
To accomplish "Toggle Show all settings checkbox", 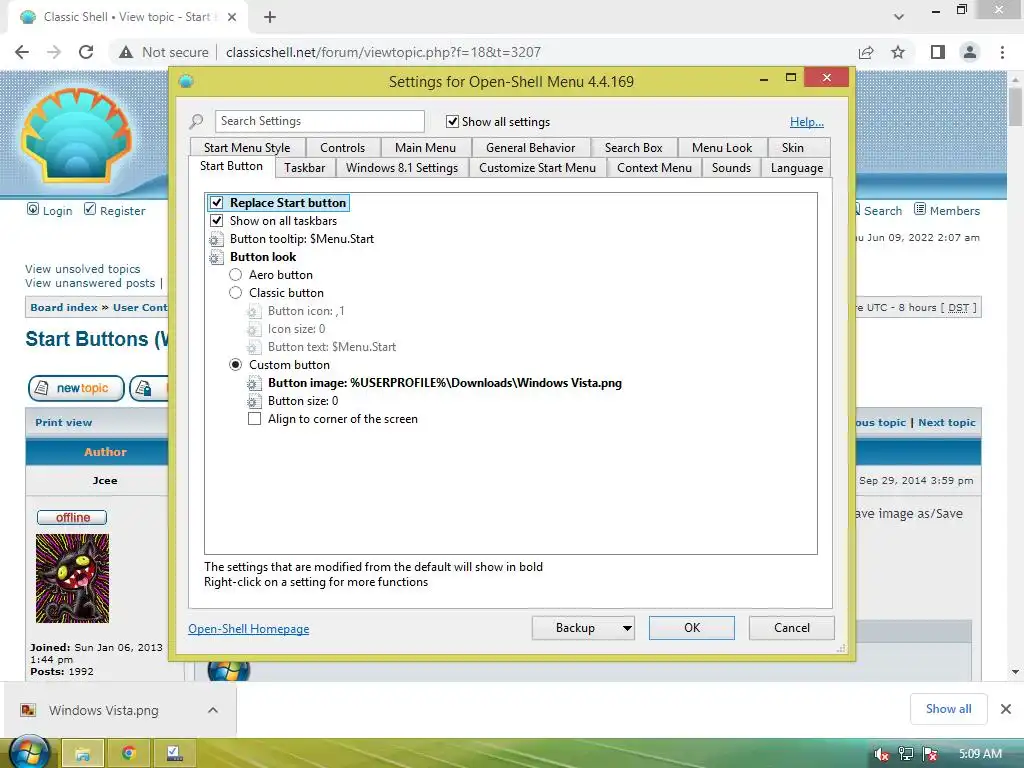I will click(x=452, y=121).
